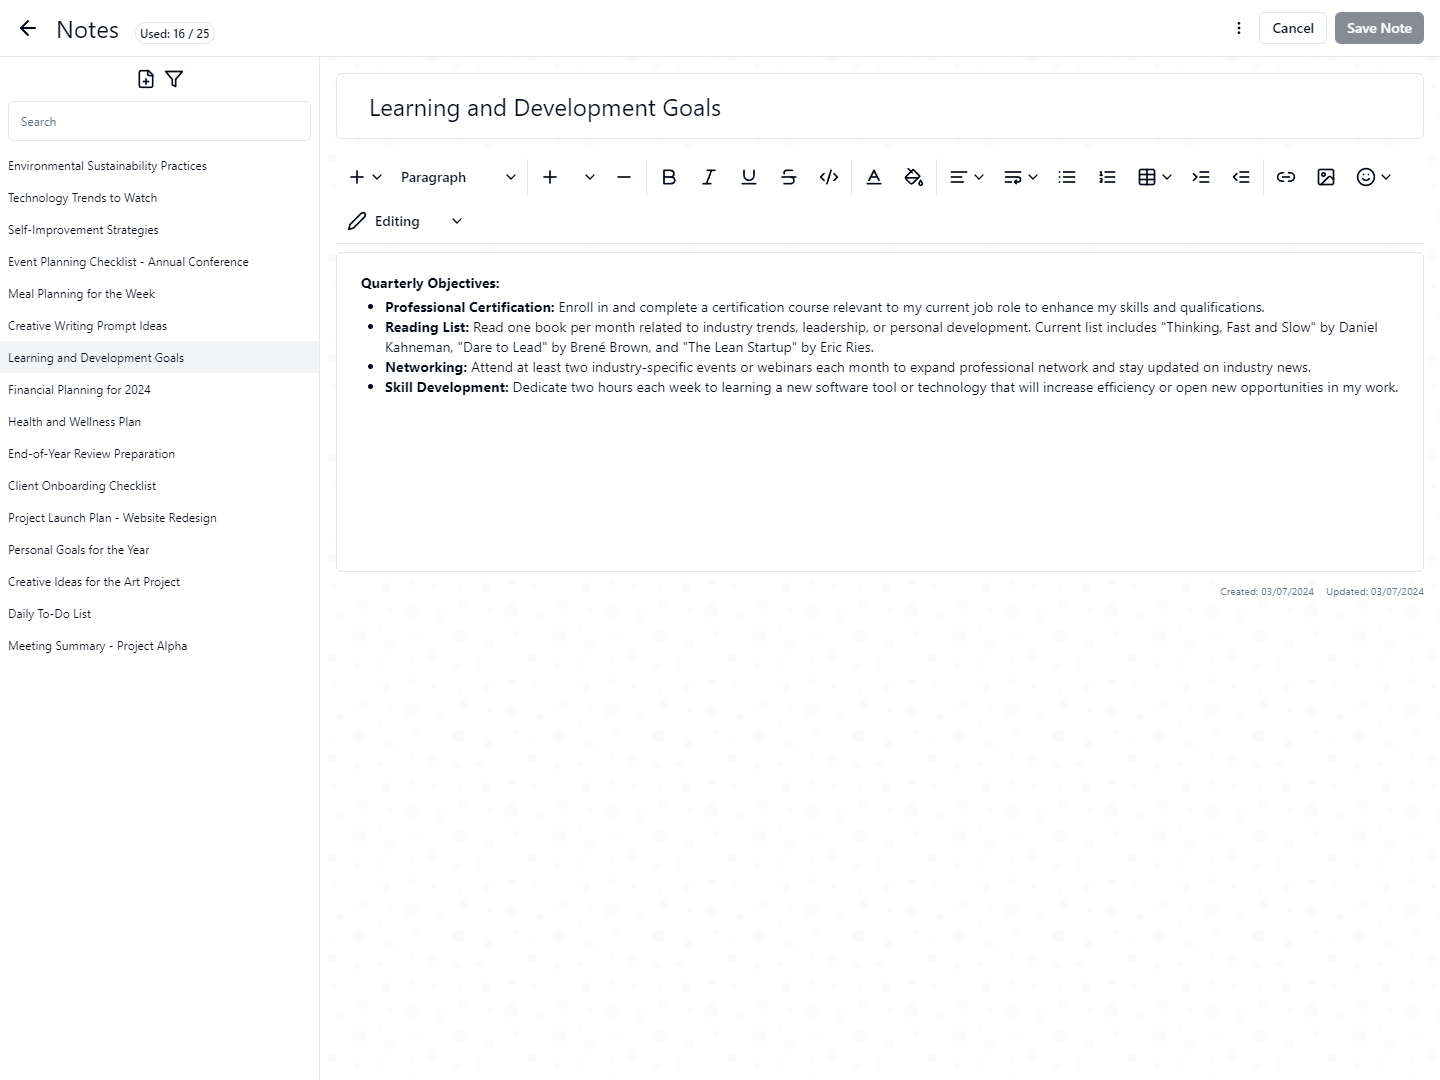Open the text alignment dropdown
The height and width of the screenshot is (1080, 1440).
coord(966,177)
